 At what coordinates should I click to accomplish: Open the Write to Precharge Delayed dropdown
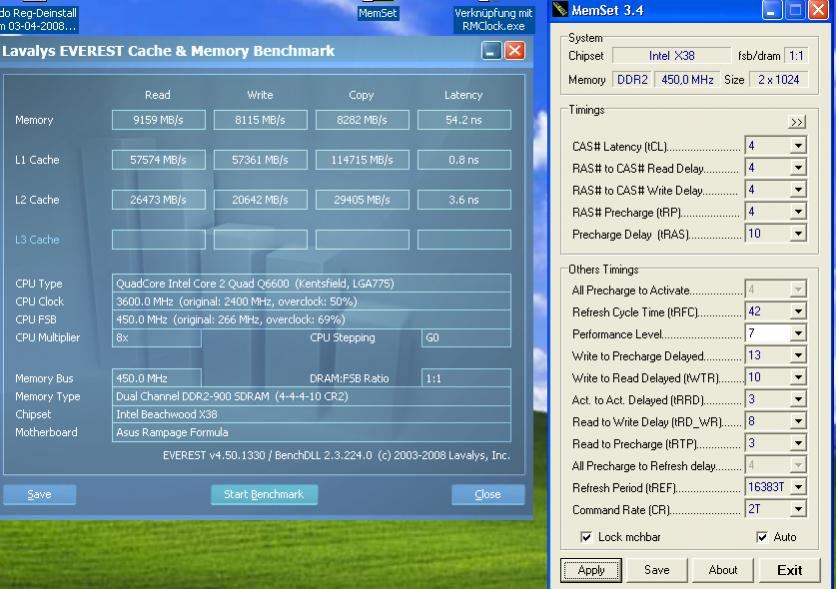pyautogui.click(x=798, y=355)
